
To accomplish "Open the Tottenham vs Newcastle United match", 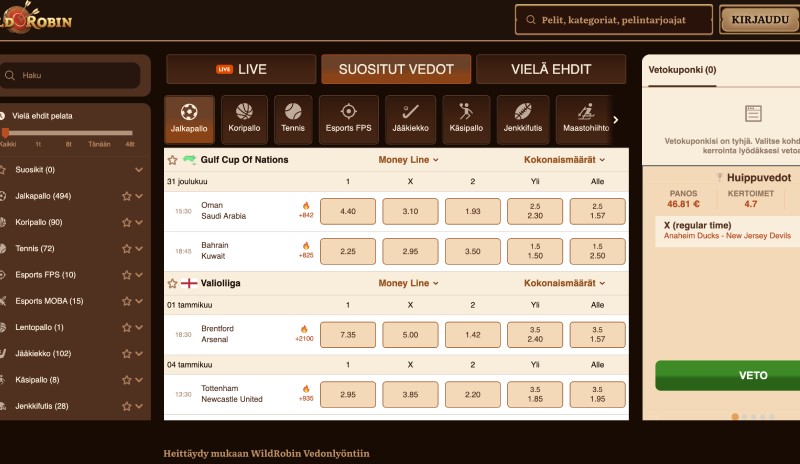I will coord(232,394).
